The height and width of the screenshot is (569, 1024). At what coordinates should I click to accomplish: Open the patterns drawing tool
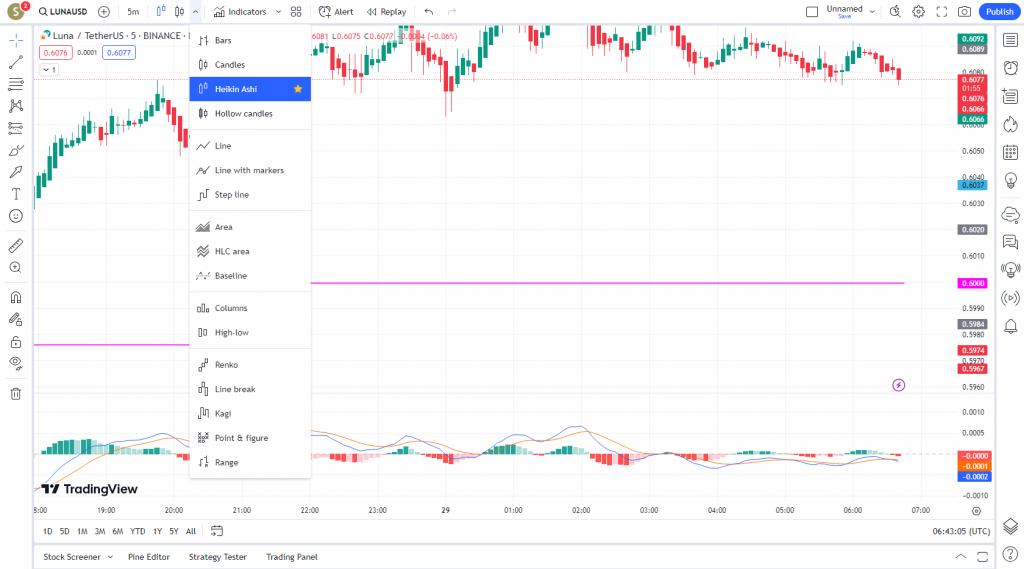click(x=16, y=106)
